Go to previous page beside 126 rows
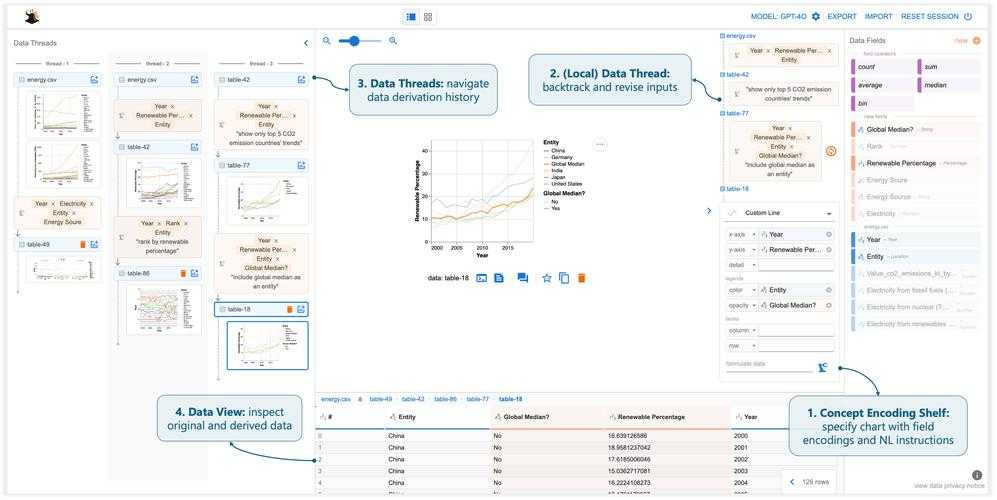Viewport: 997px width, 500px height. coord(792,482)
